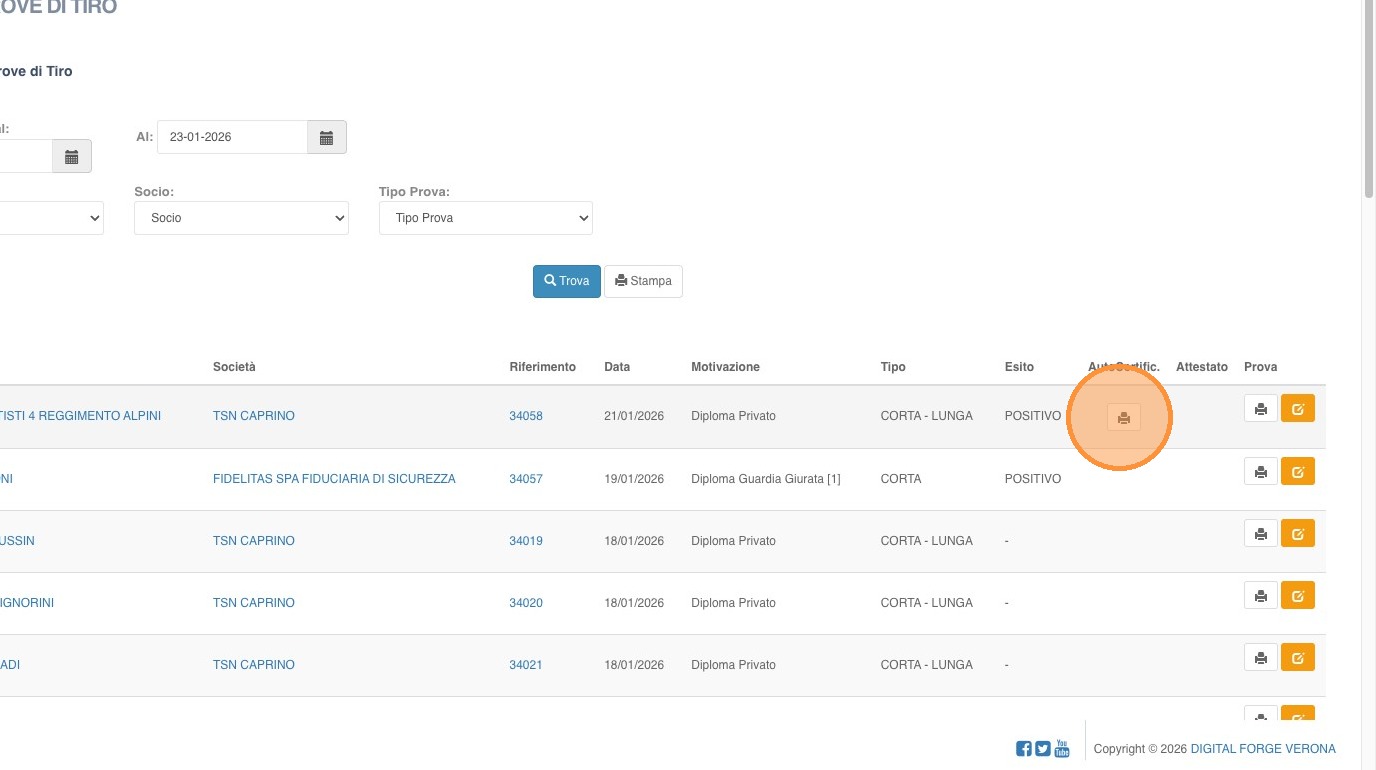This screenshot has width=1376, height=770.
Task: Open FIDELITAS SPA FIDUCIARIA DI SICUREZZA link
Action: click(x=334, y=479)
